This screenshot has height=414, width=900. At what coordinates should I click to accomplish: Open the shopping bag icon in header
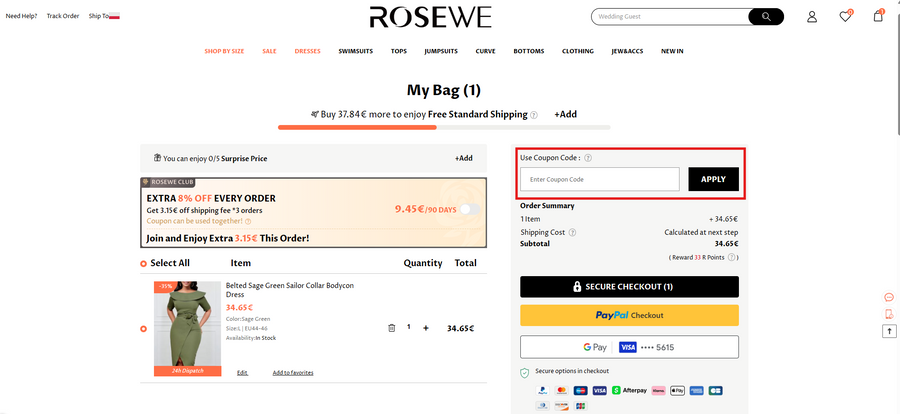[878, 17]
